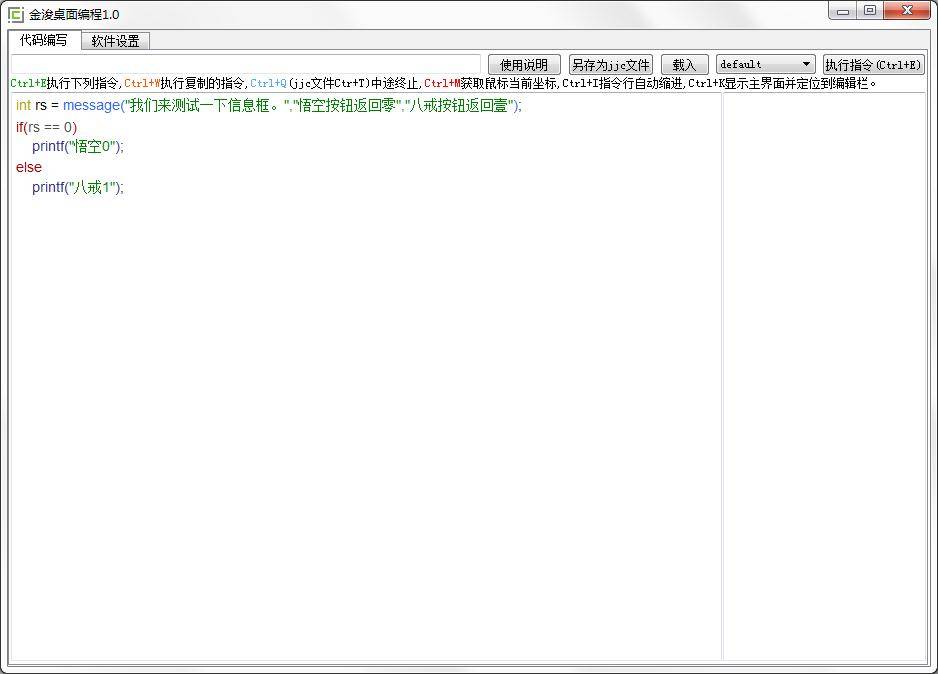Click the 'default' combo box text
The image size is (938, 674).
(756, 65)
